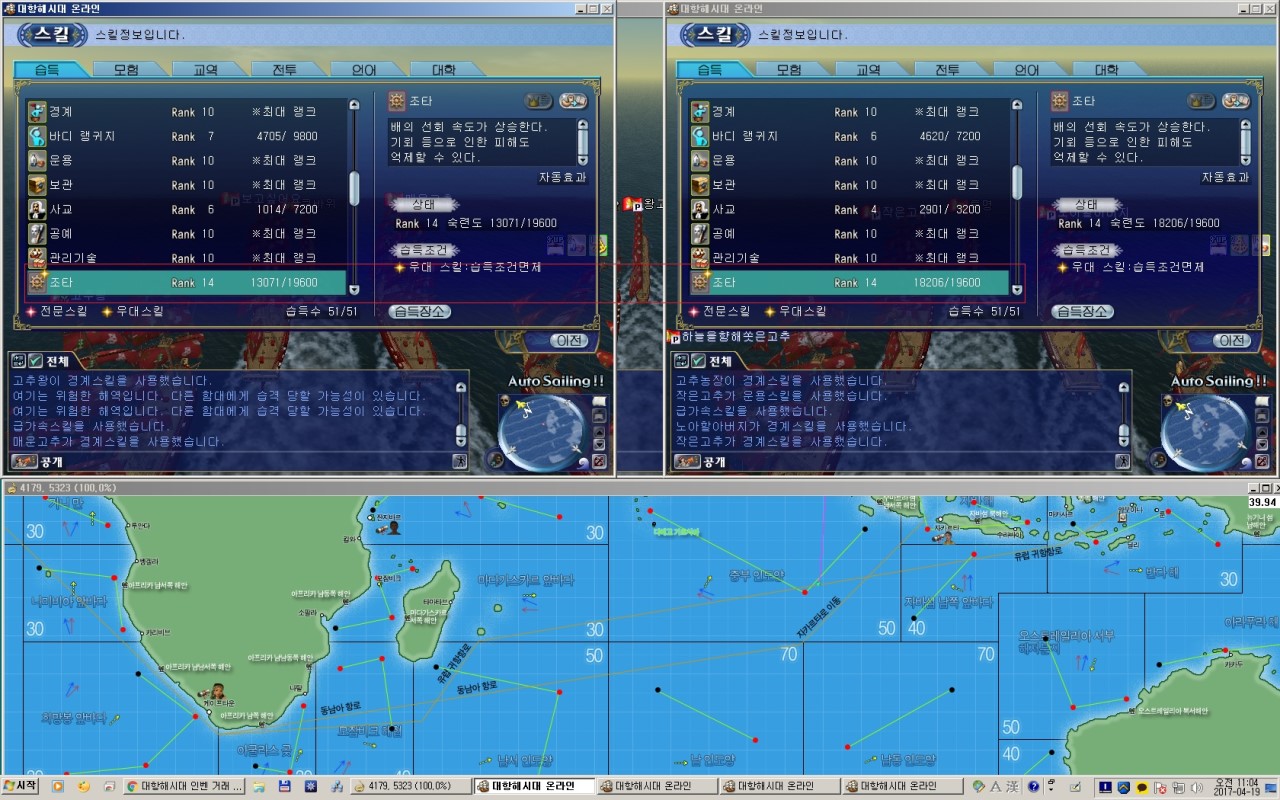Click the 조타 helm icon in the left skill list
Image resolution: width=1280 pixels, height=800 pixels.
(x=38, y=282)
